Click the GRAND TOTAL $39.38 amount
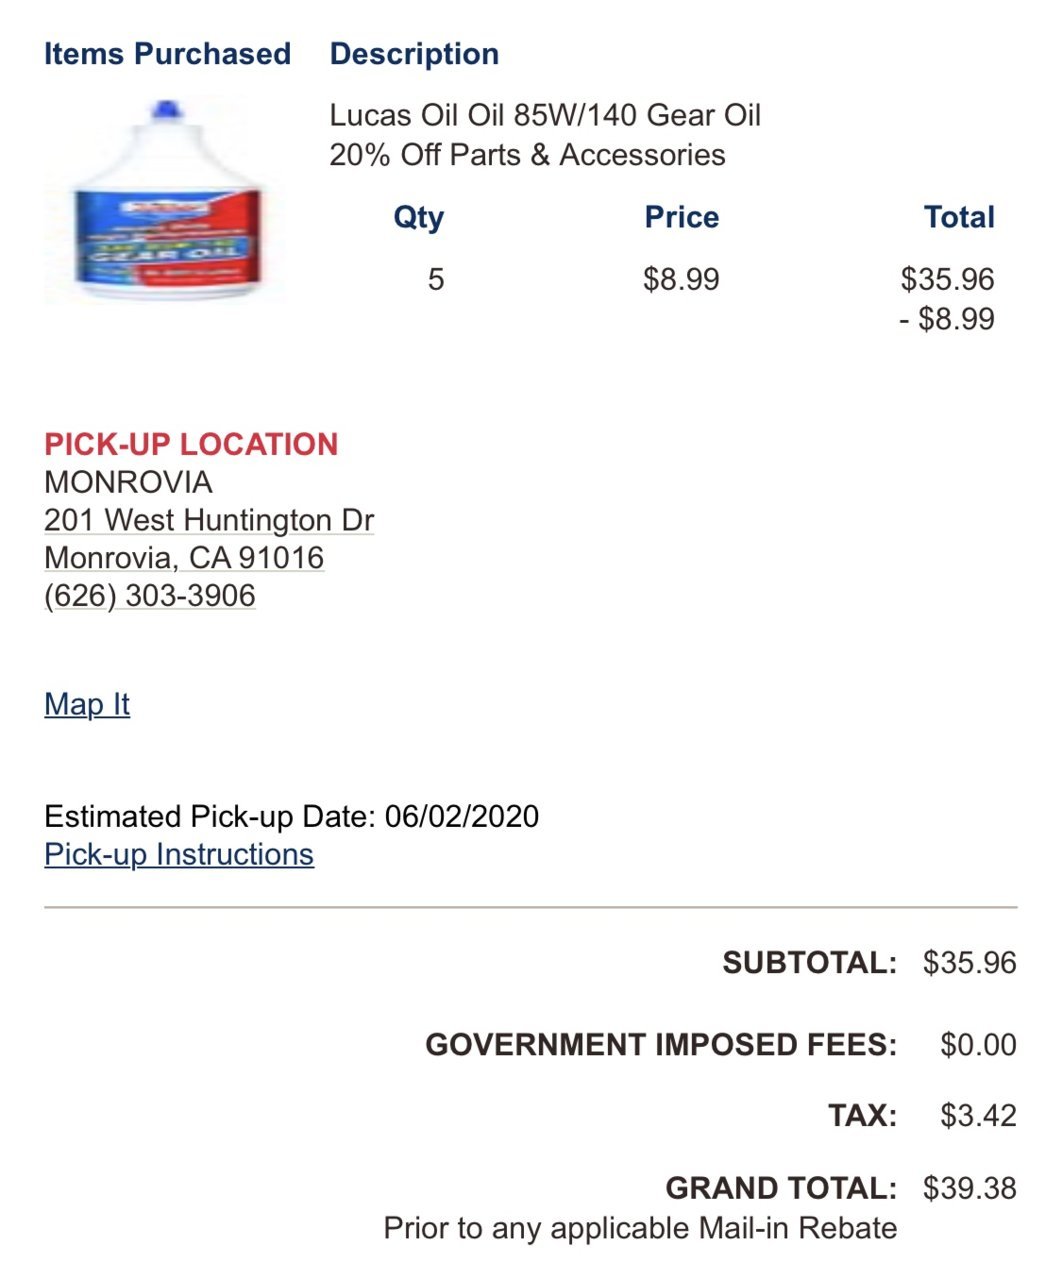1062x1279 pixels. 969,1188
